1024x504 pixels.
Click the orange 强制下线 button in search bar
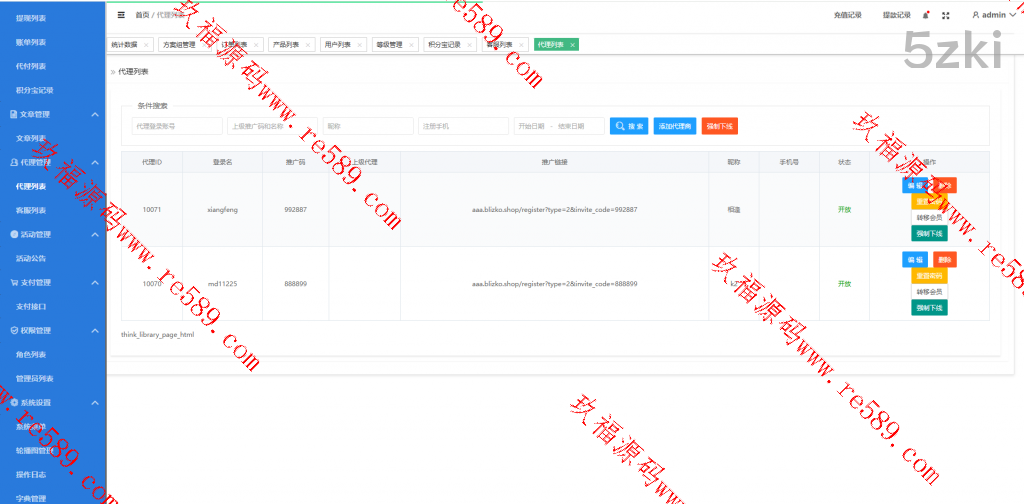(719, 126)
